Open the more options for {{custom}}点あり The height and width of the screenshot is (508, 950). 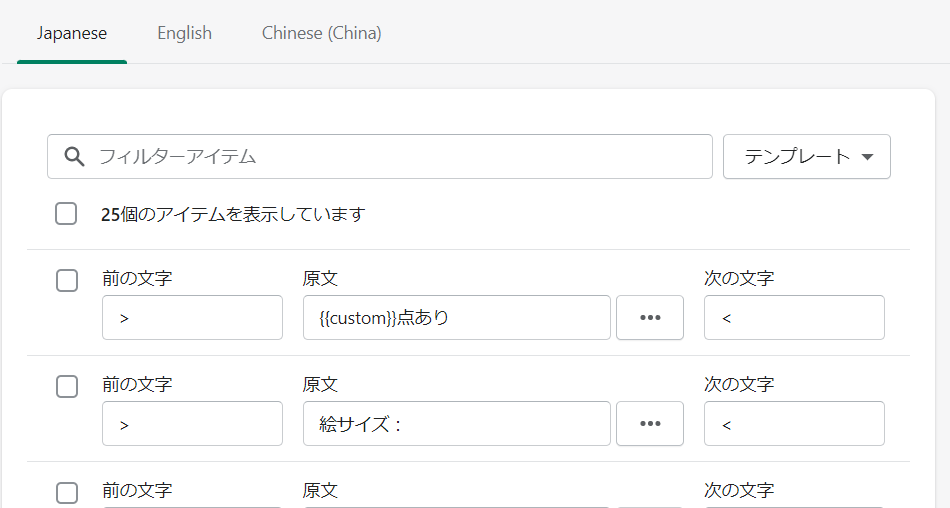[x=650, y=318]
